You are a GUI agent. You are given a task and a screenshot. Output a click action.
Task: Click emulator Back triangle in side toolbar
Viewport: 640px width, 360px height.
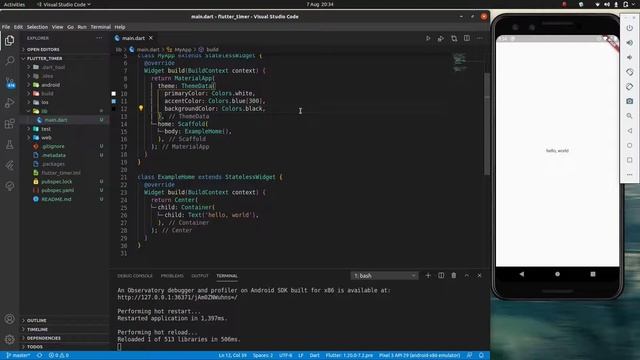[x=629, y=131]
